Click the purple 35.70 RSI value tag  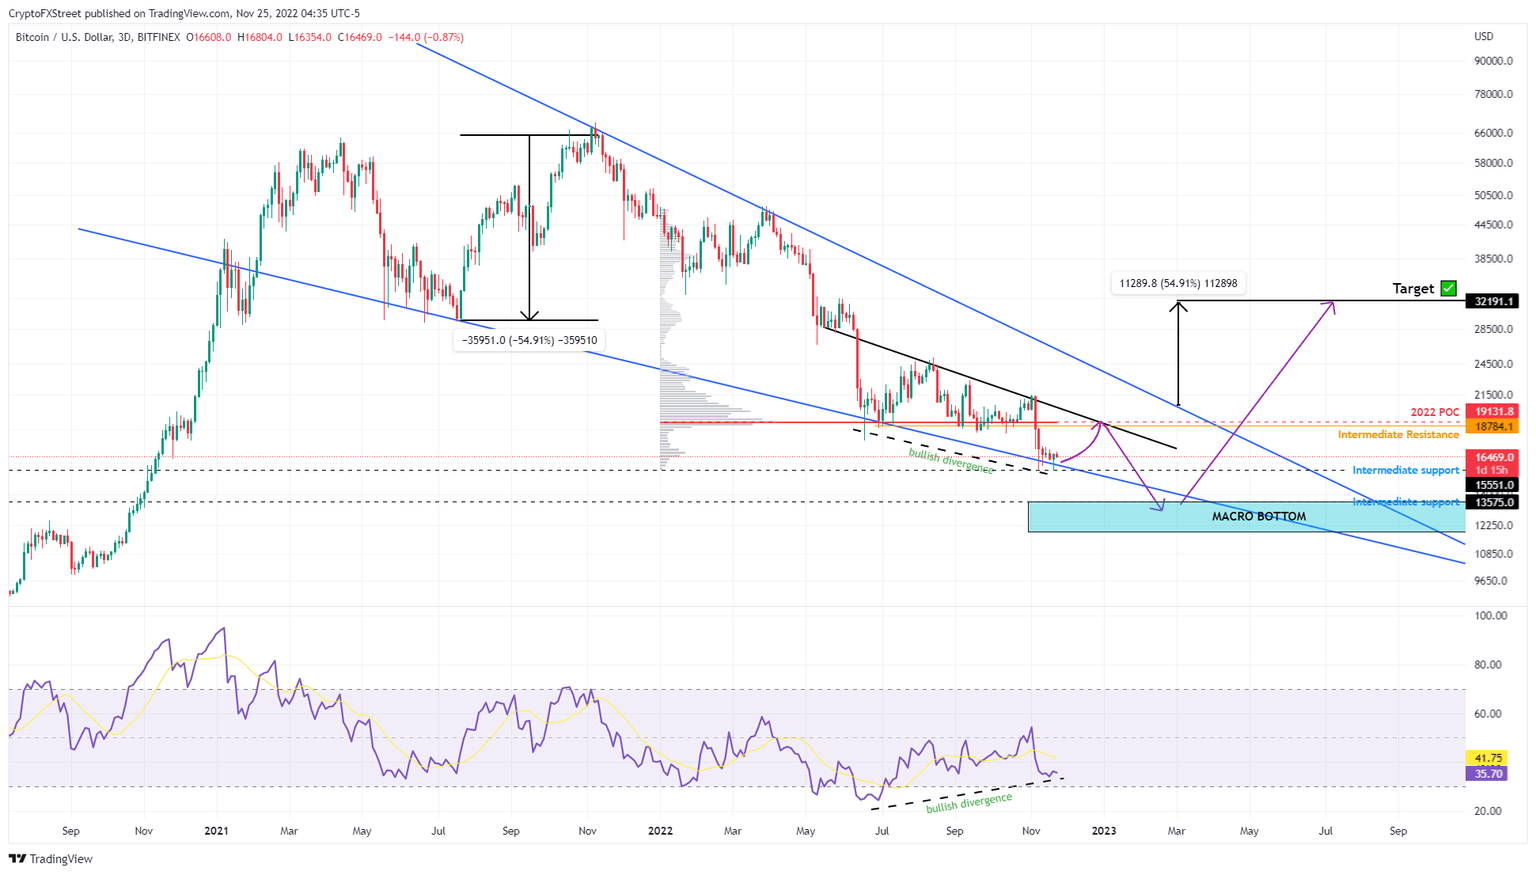(x=1485, y=774)
